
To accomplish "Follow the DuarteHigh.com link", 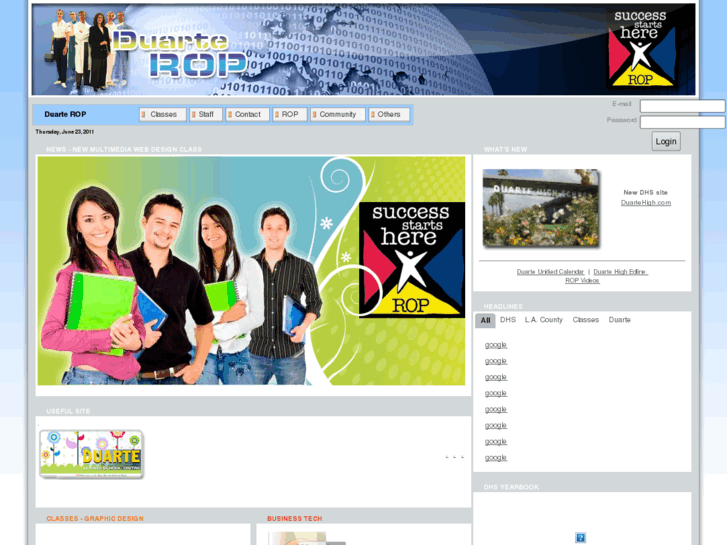I will [646, 203].
